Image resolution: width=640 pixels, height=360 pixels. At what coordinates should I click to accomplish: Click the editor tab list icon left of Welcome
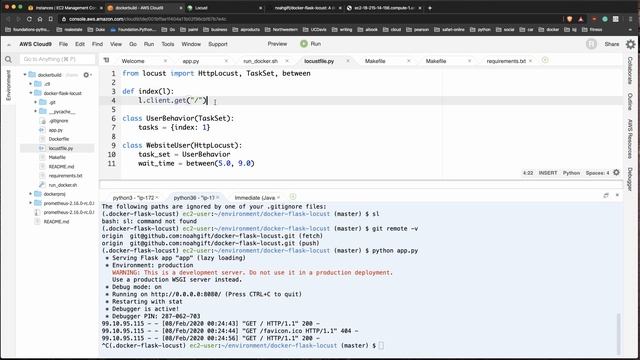click(x=107, y=60)
